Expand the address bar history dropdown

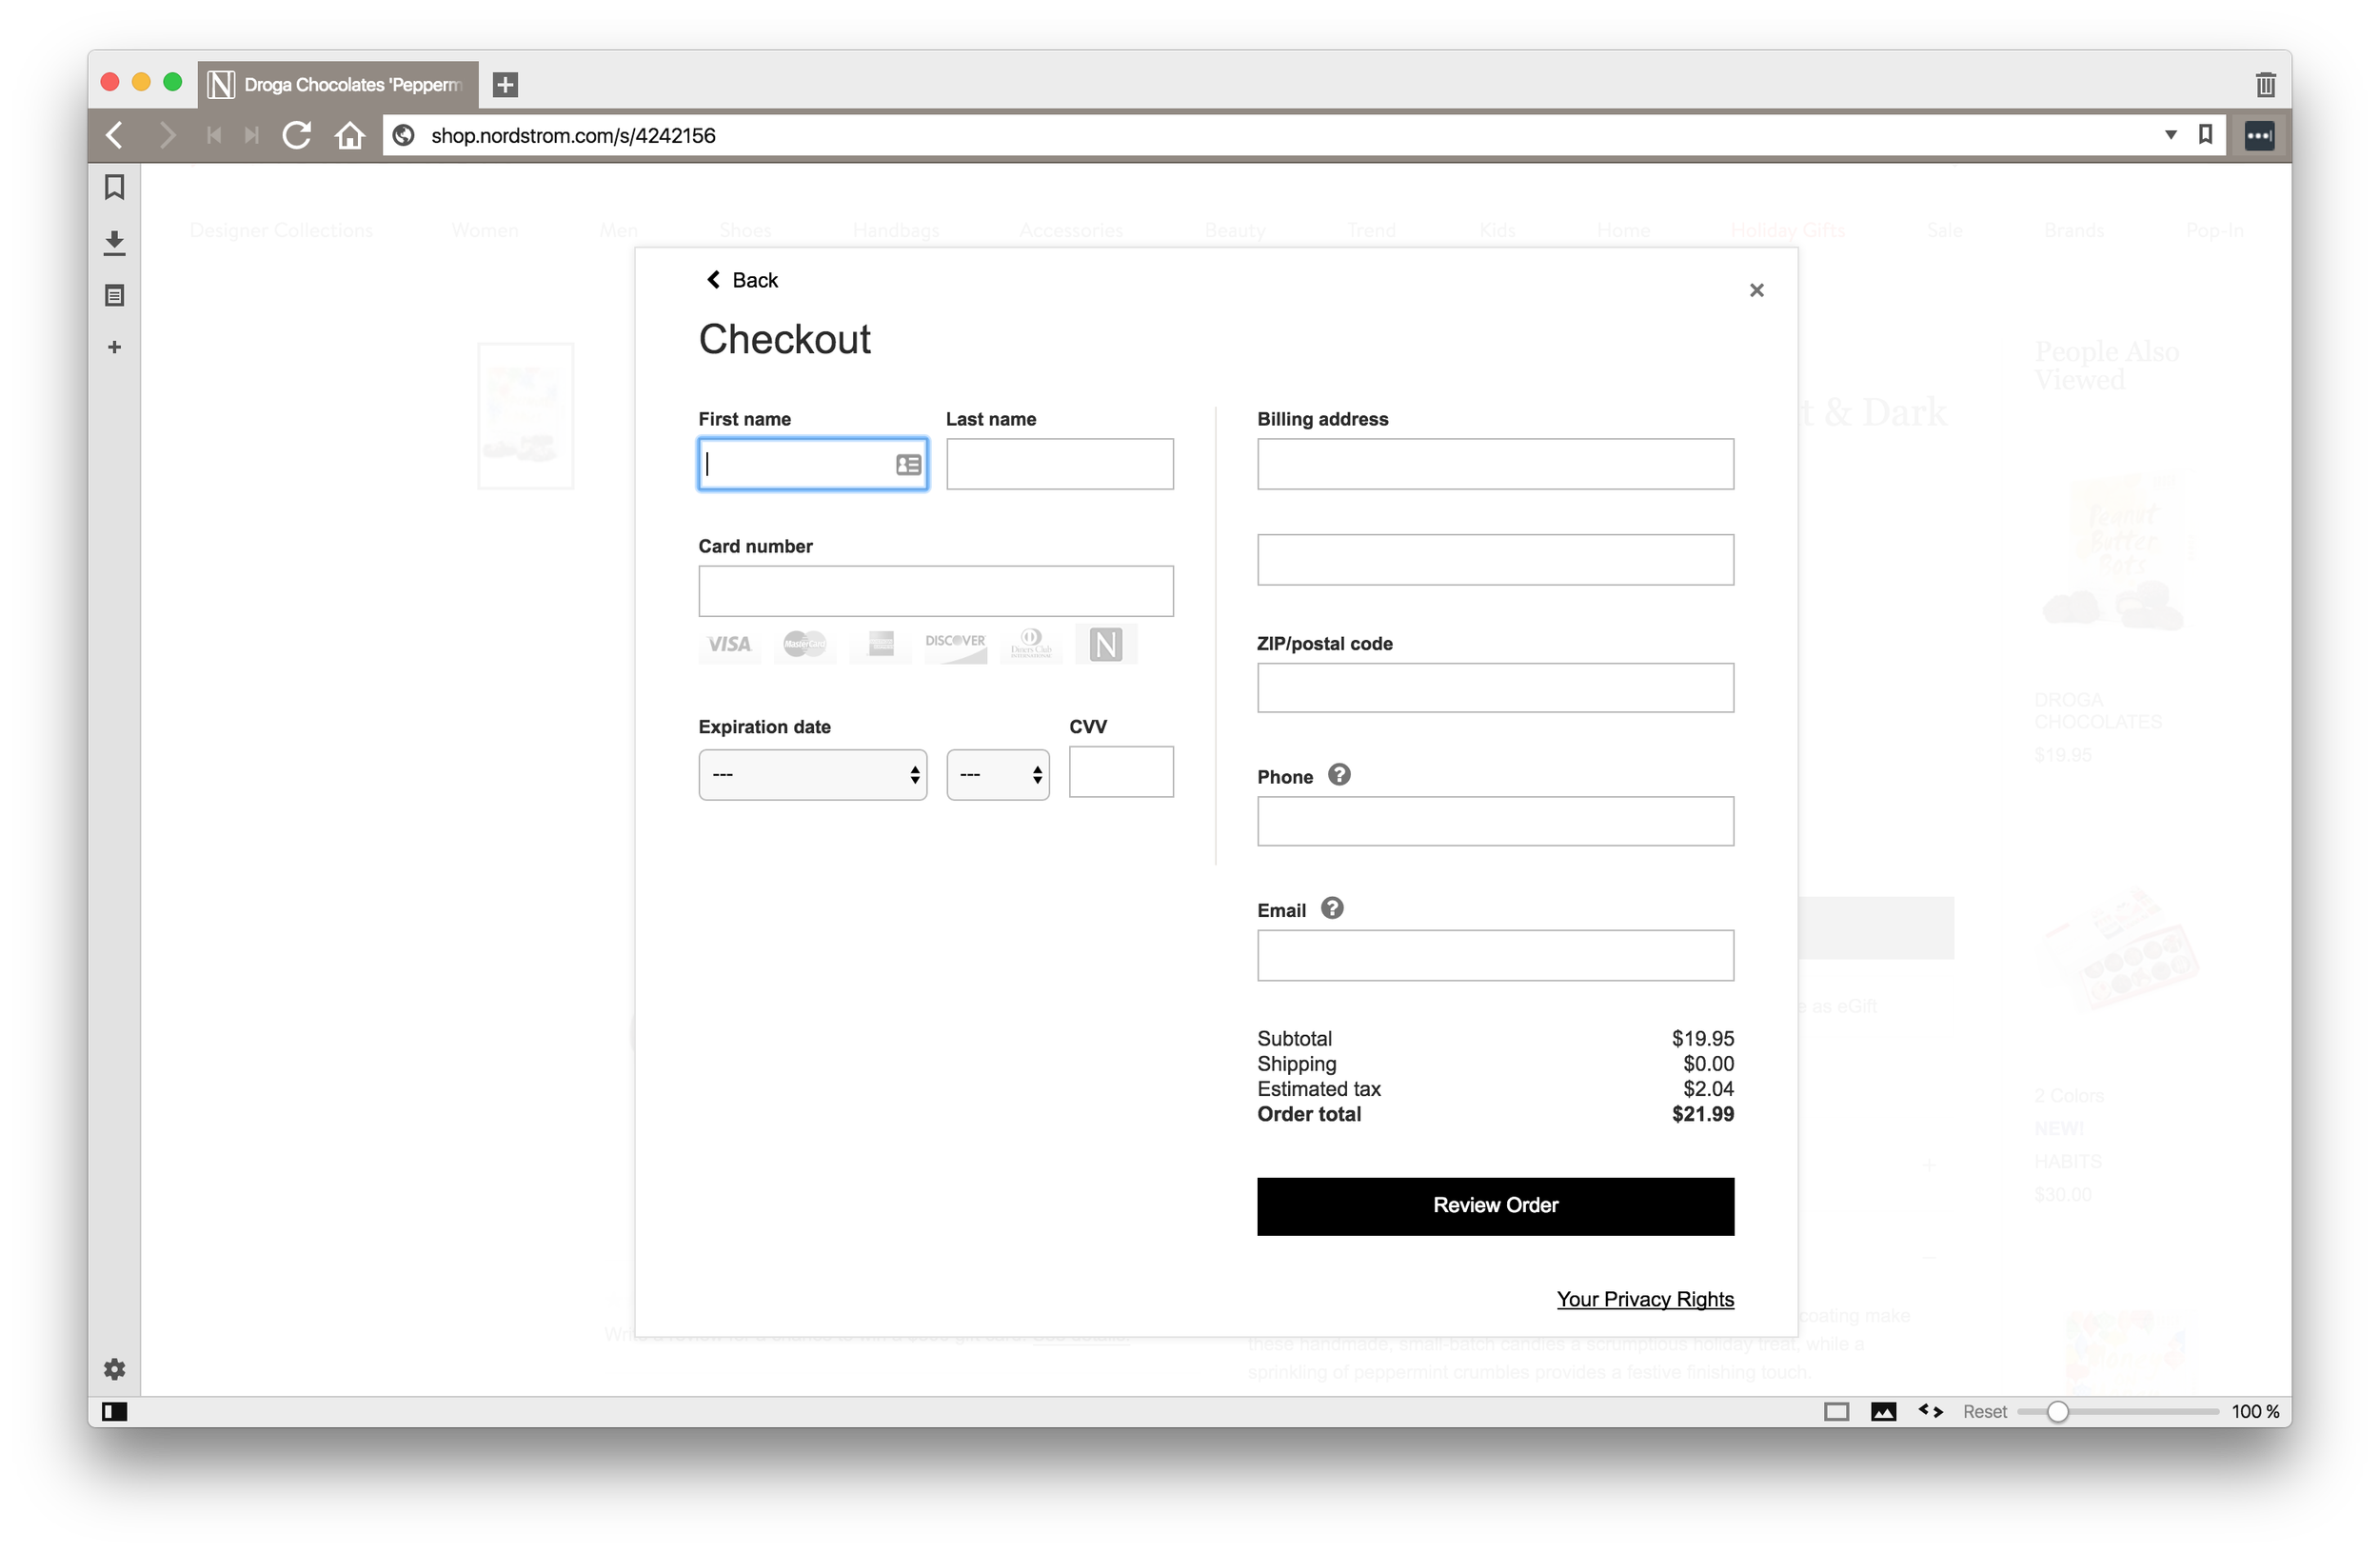2171,135
